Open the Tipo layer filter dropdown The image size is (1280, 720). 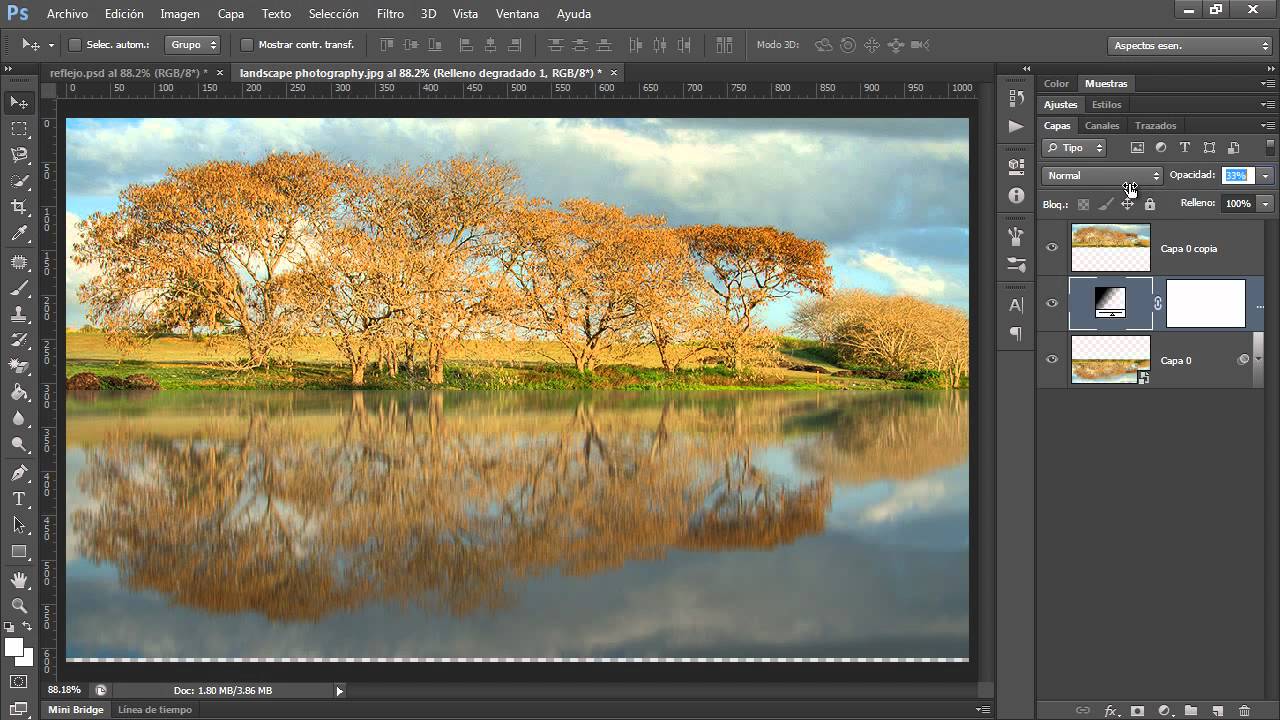1074,148
